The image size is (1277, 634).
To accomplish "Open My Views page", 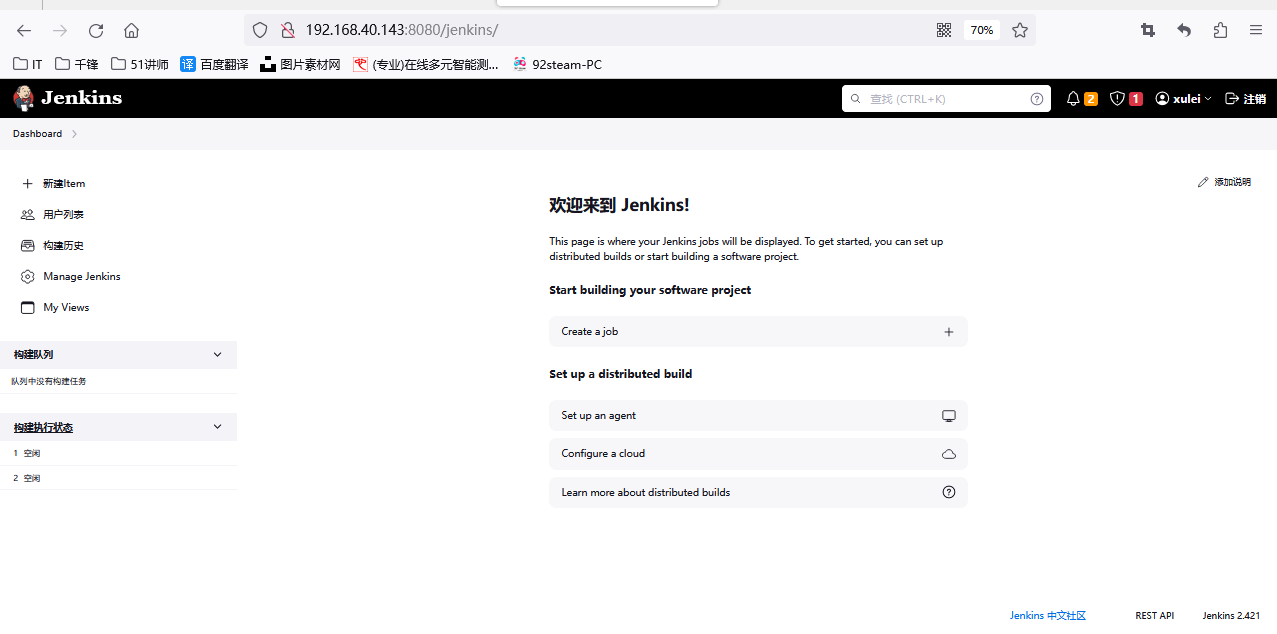I will (x=55, y=308).
